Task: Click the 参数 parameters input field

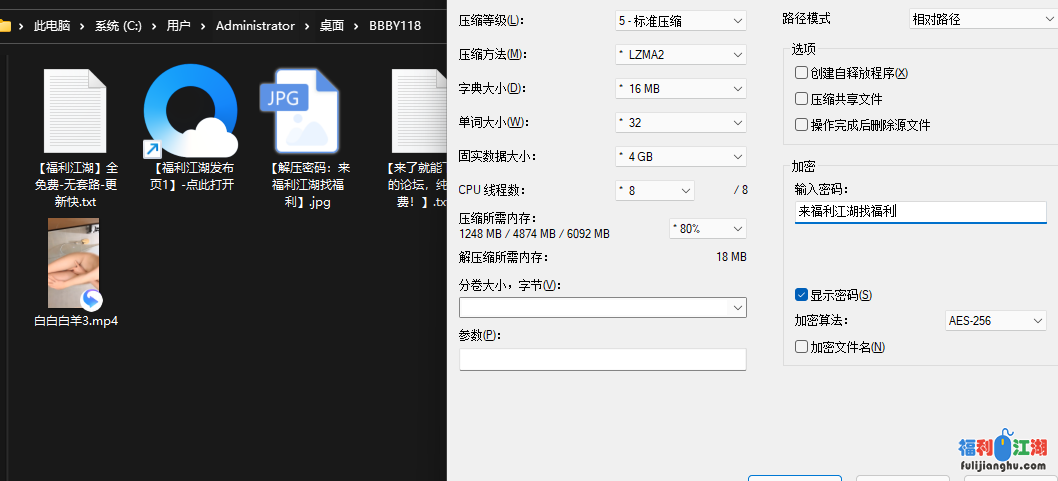Action: (602, 359)
